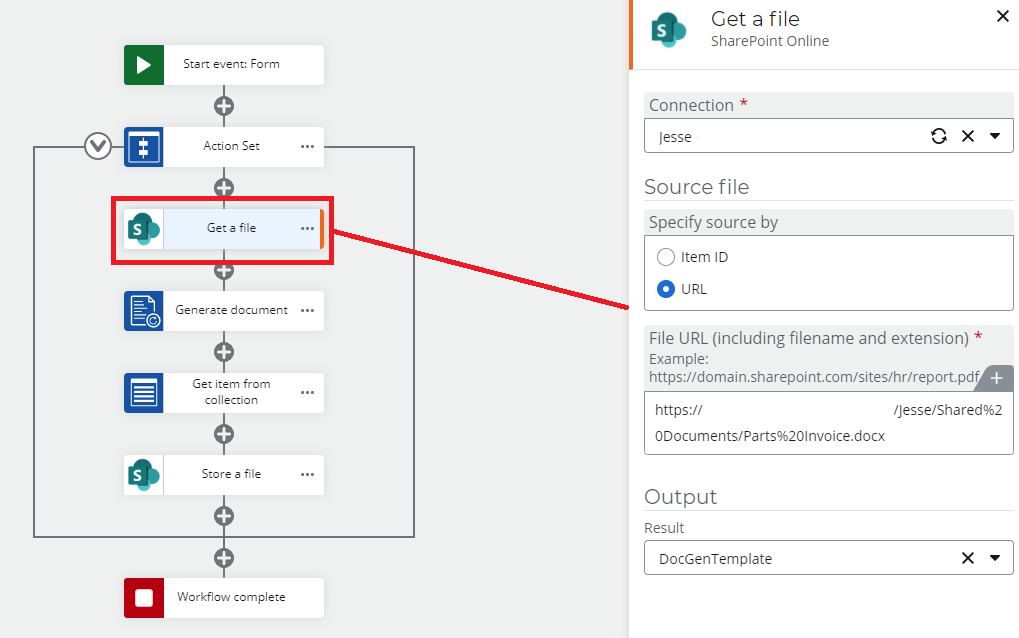Collapse the Action Set branch

pyautogui.click(x=97, y=146)
